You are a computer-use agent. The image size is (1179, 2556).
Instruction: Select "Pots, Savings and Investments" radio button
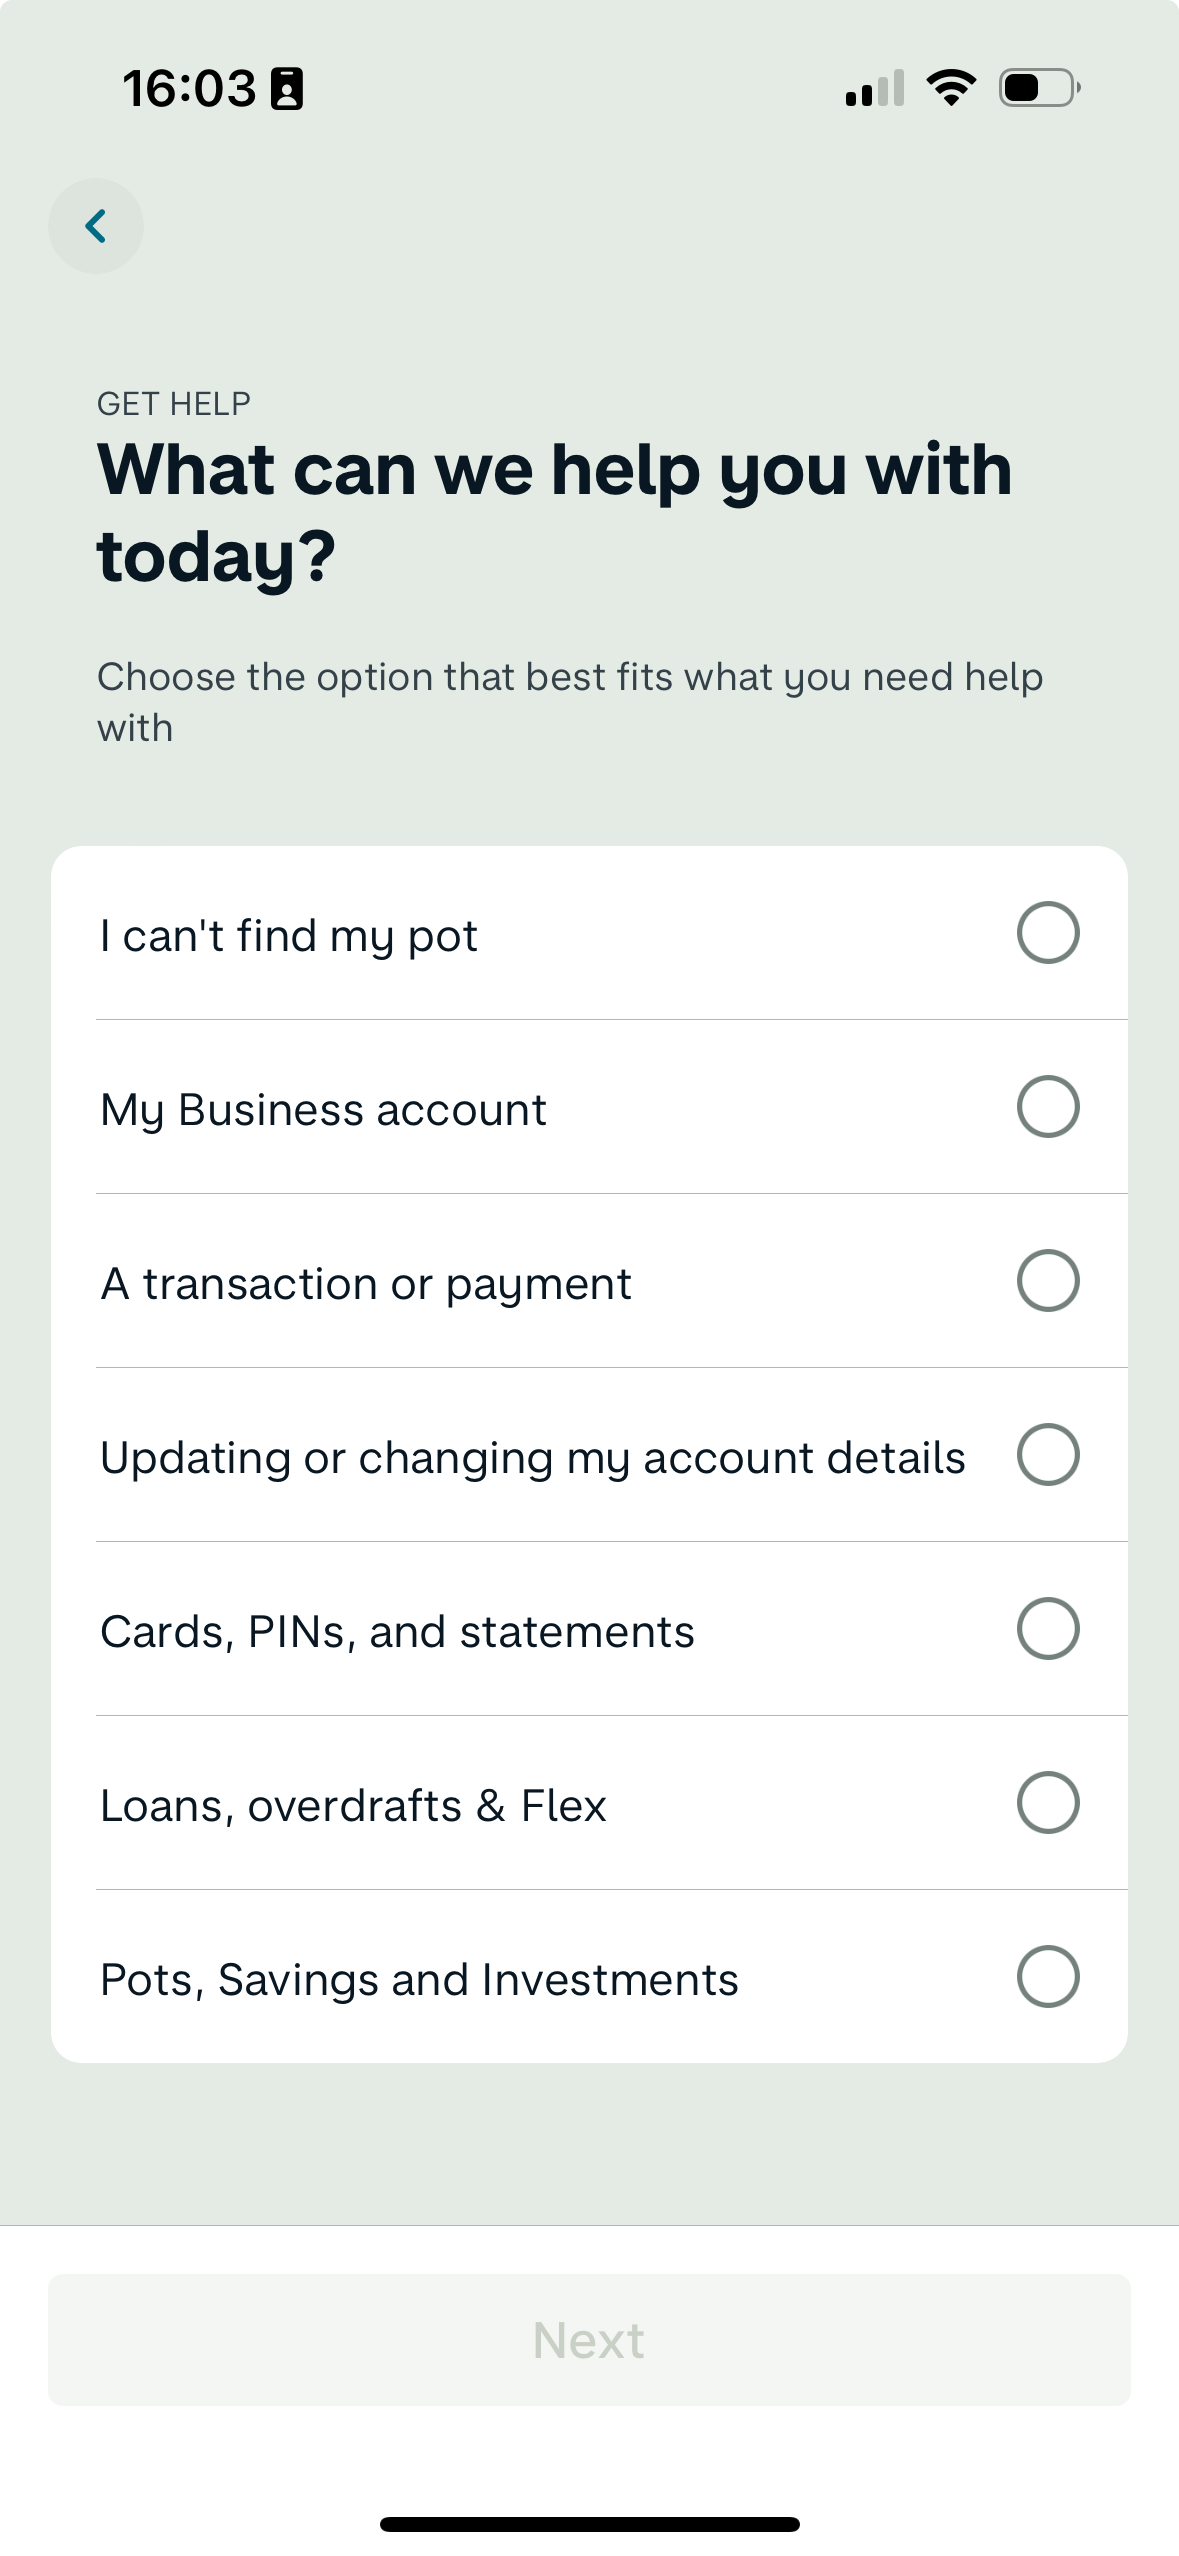[x=1047, y=1977]
